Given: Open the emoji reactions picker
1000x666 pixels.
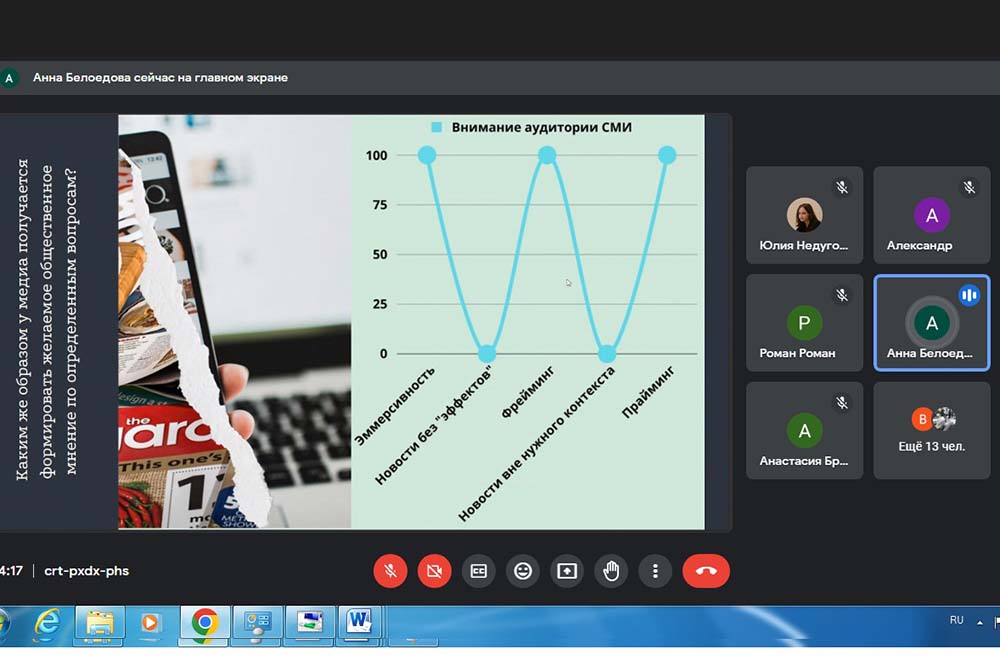Looking at the screenshot, I should click(x=523, y=571).
